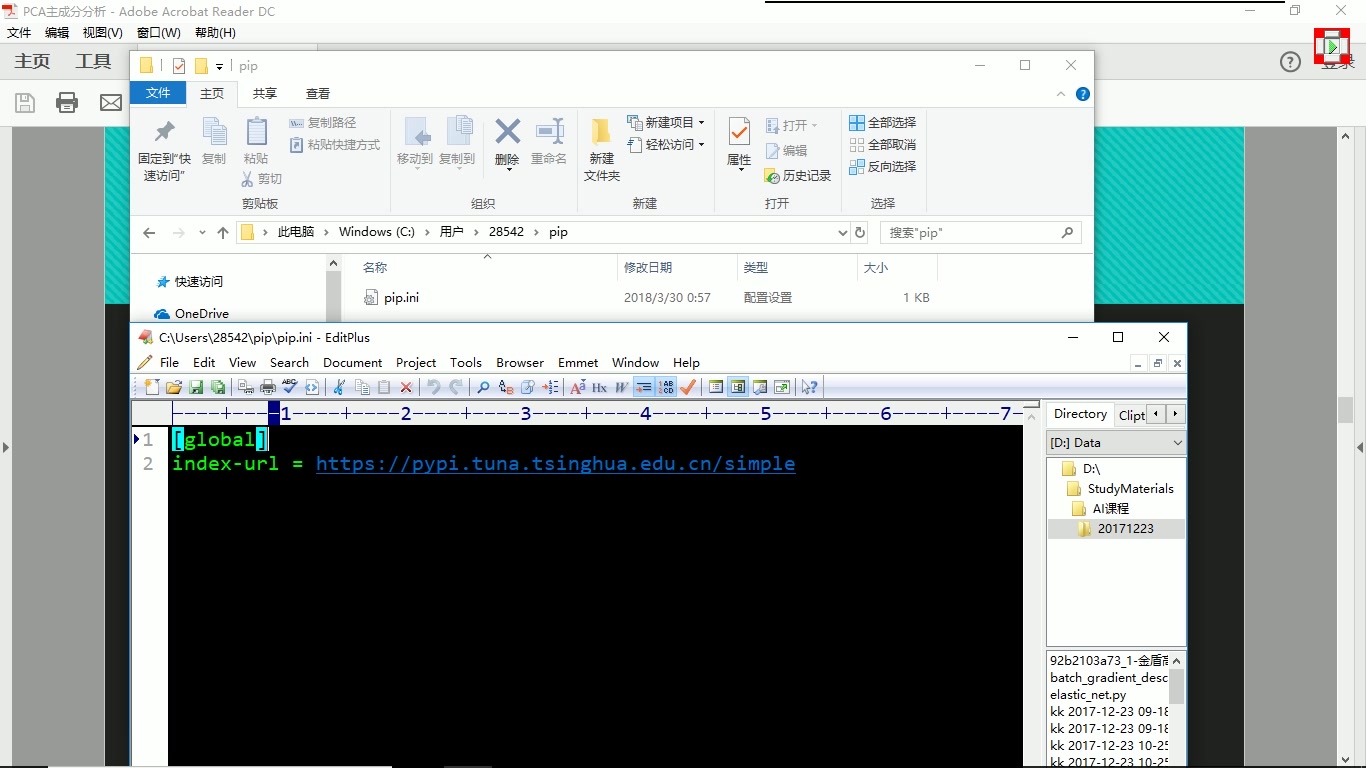Image resolution: width=1366 pixels, height=768 pixels.
Task: Expand Explorer address bar history dropdown
Action: coord(842,232)
